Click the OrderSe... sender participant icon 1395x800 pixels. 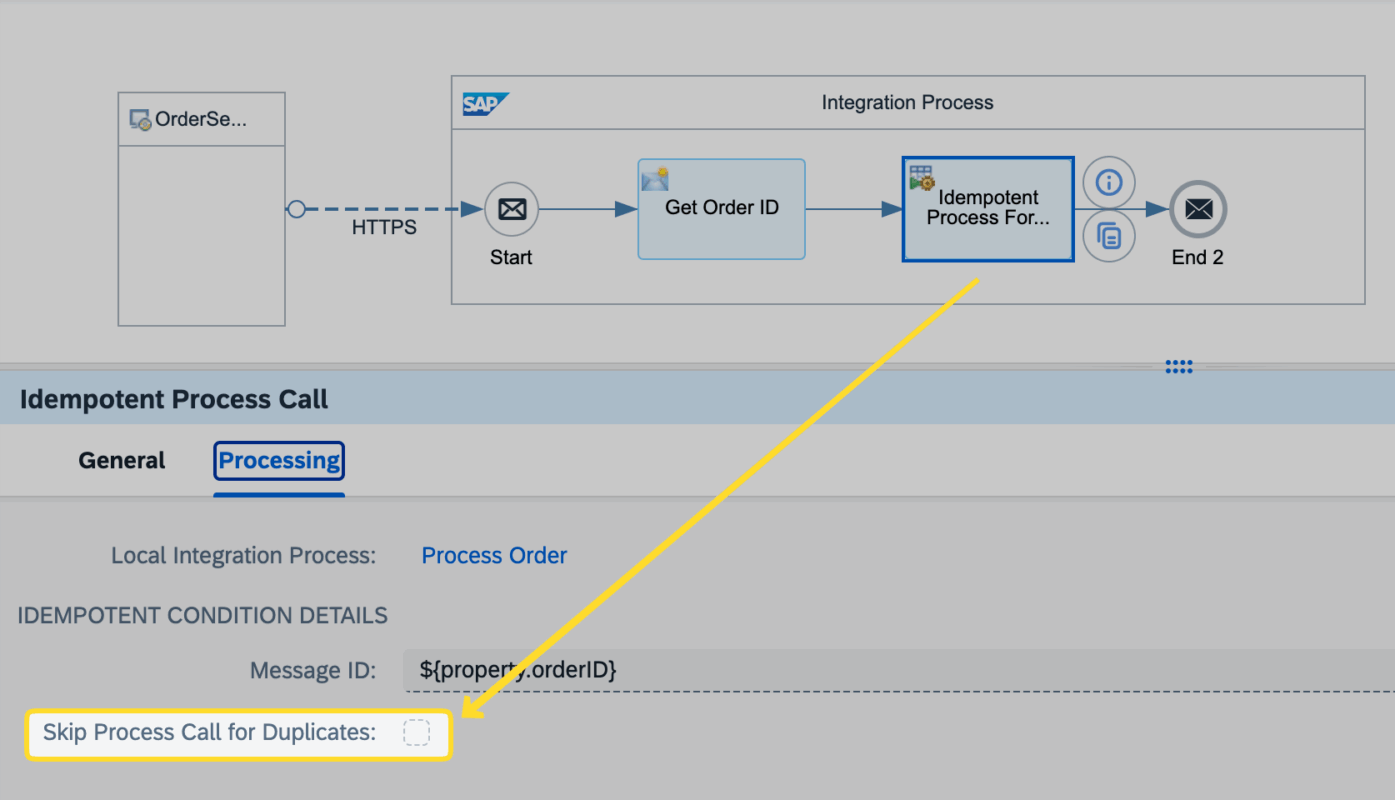[140, 120]
